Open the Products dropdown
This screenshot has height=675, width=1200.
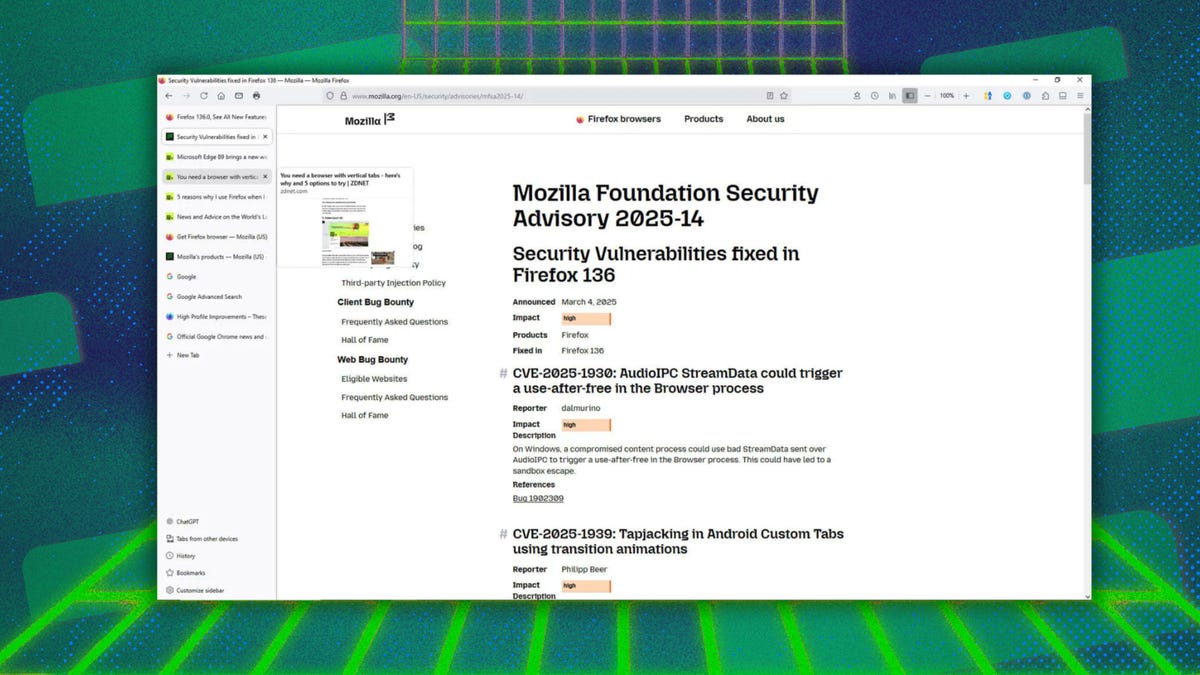[x=703, y=119]
